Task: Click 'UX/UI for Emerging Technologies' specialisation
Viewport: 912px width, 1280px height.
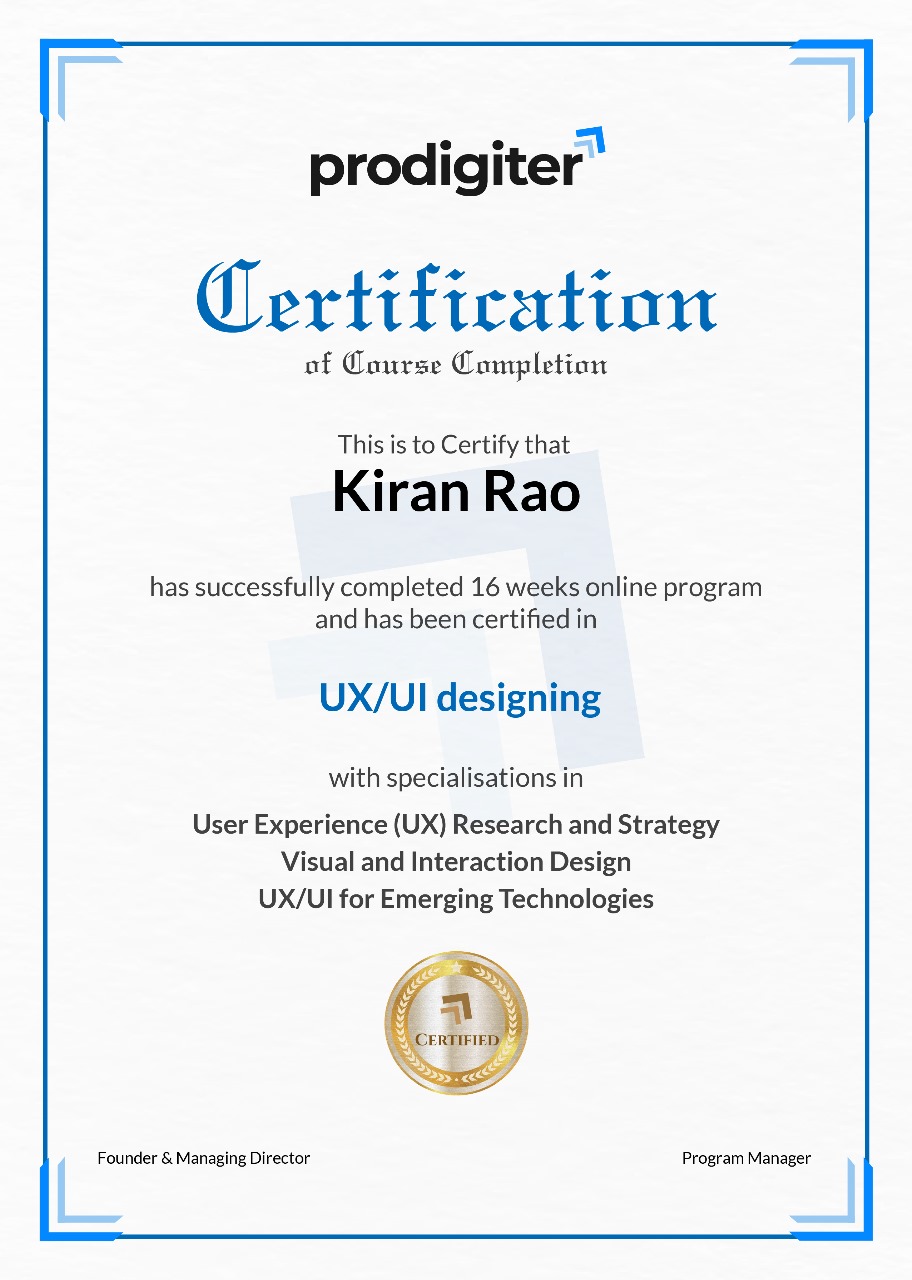Action: (456, 899)
